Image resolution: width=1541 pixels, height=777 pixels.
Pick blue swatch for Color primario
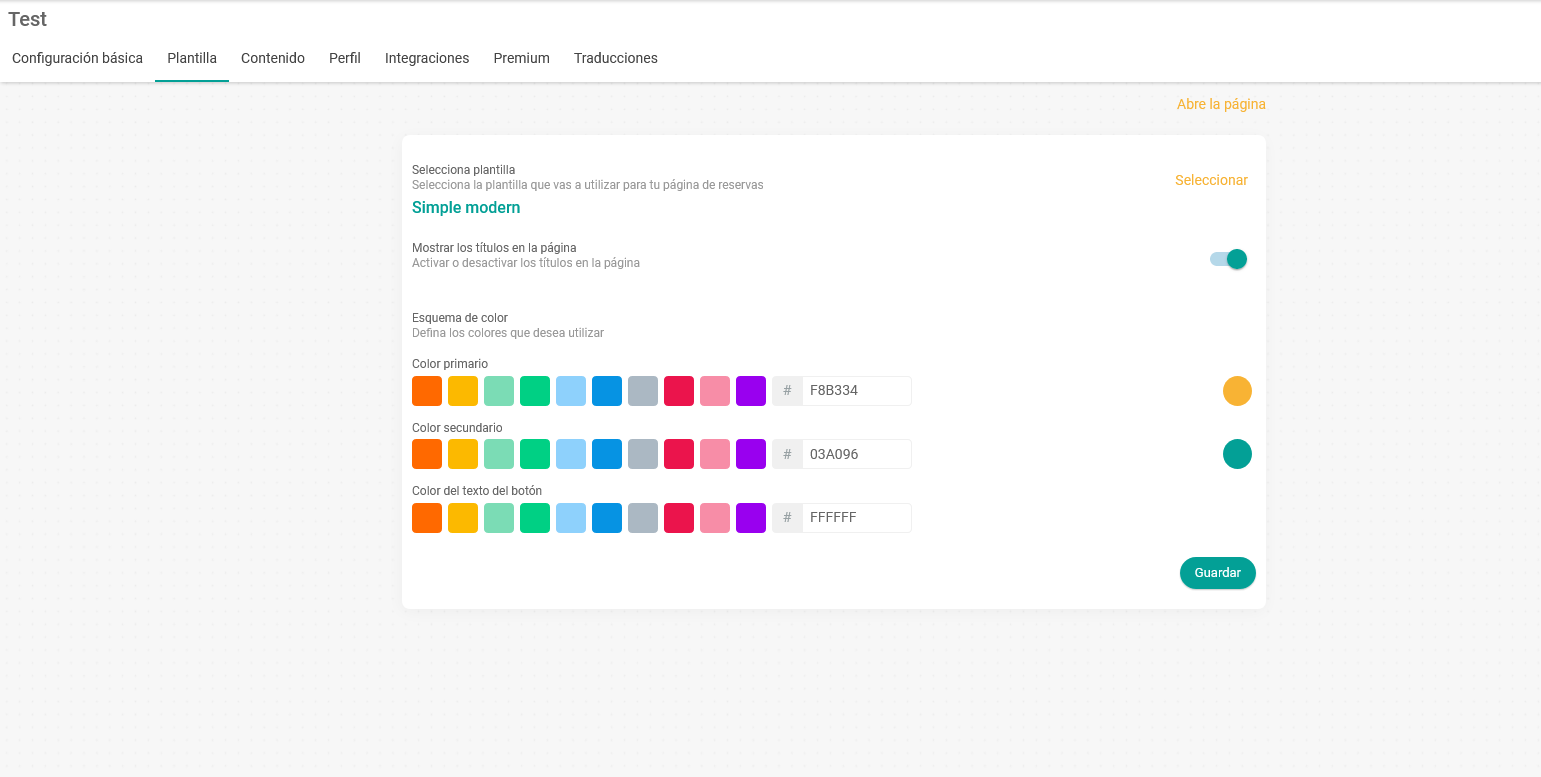pyautogui.click(x=607, y=391)
